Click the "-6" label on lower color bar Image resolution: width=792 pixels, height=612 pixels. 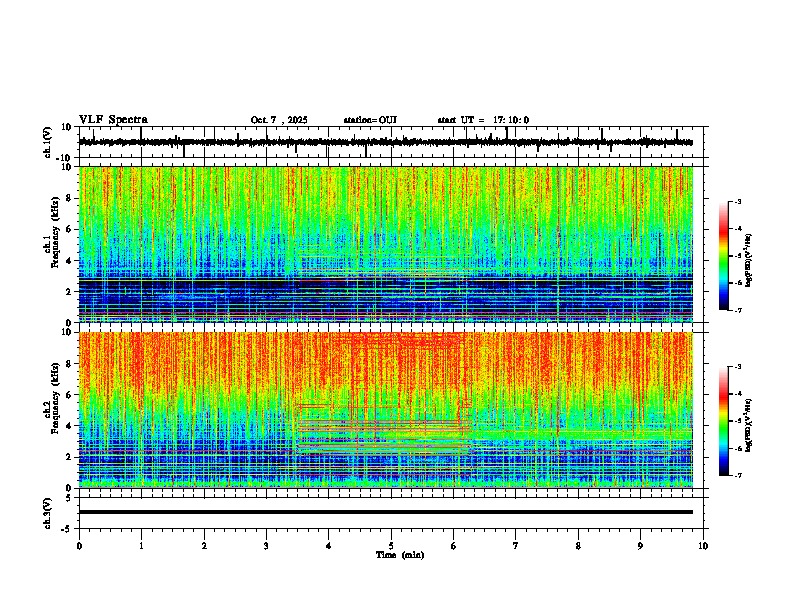[737, 448]
